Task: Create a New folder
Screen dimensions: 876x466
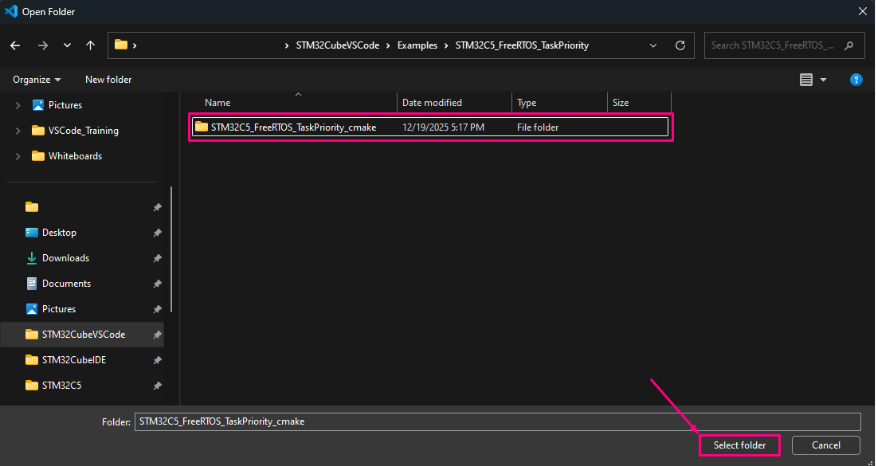Action: 108,80
